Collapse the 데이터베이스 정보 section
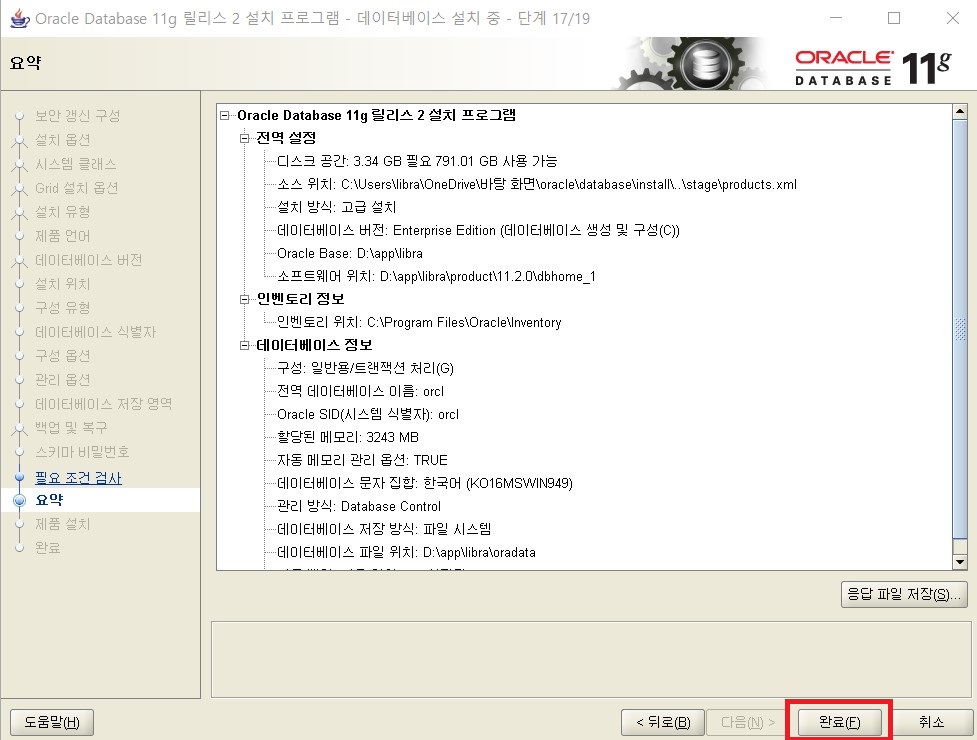 pos(245,346)
